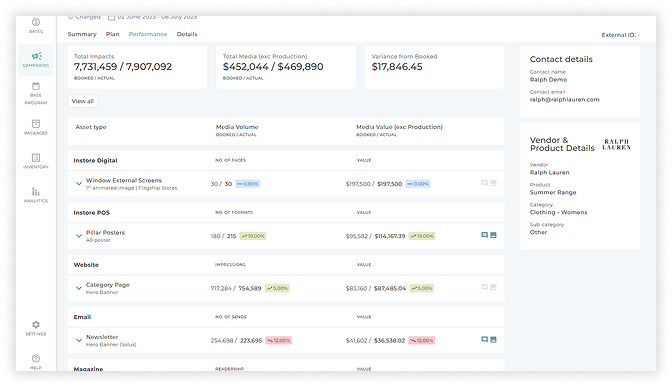Click the Magazine section heading
Image resolution: width=672 pixels, height=387 pixels.
coord(88,369)
